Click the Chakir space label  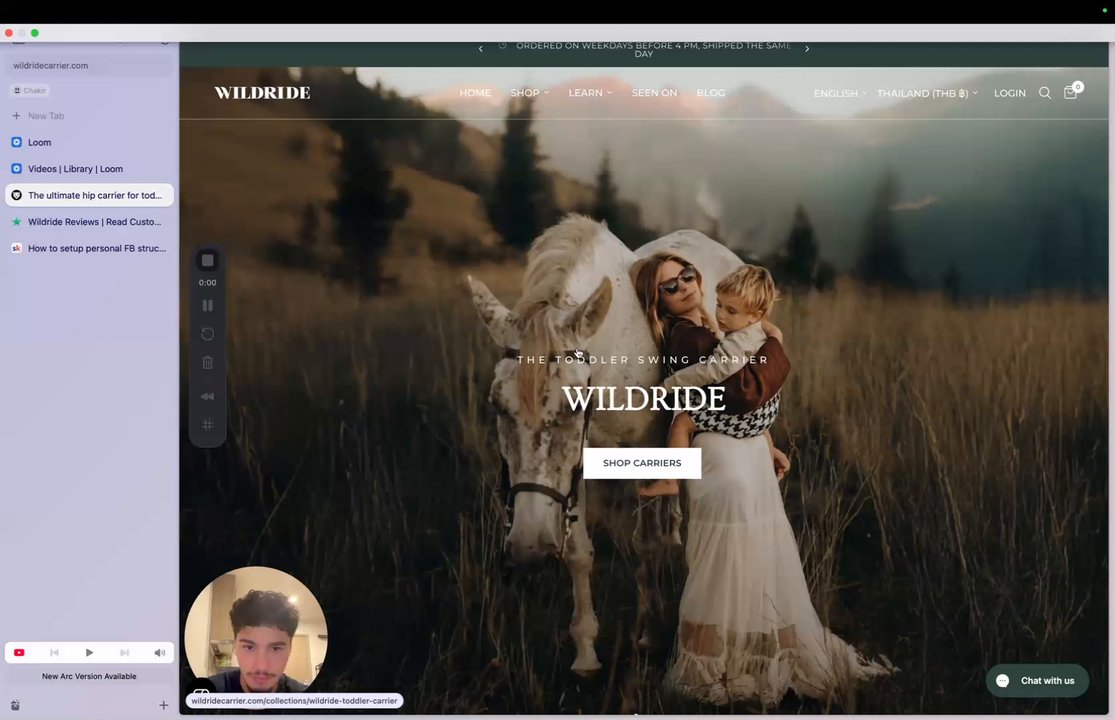[x=30, y=90]
